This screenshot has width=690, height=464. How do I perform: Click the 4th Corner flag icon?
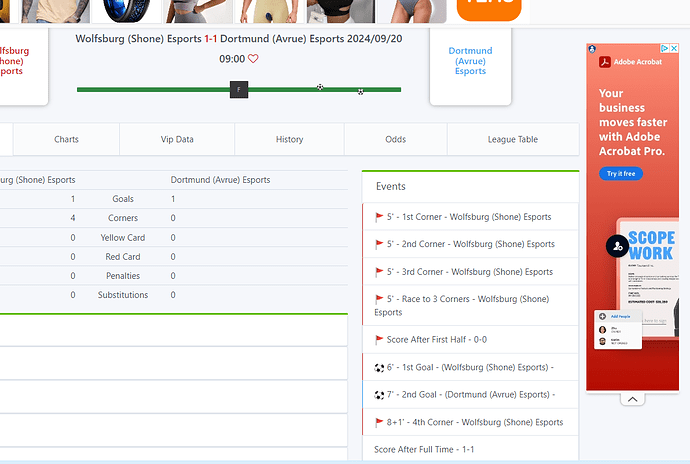coord(379,422)
